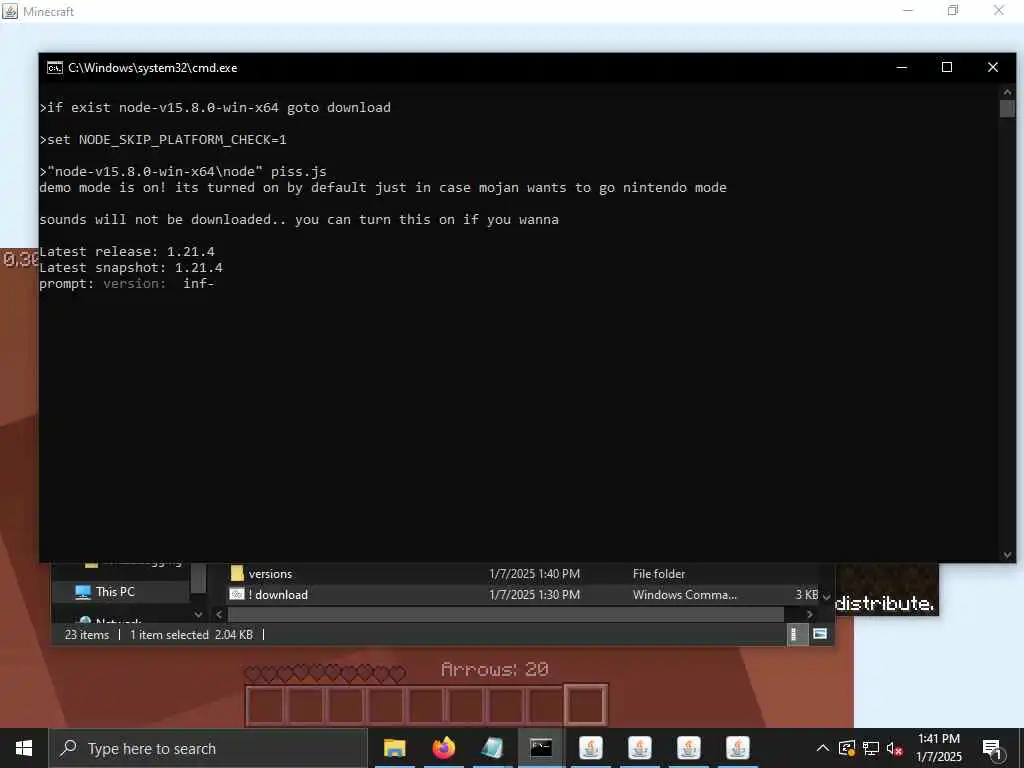Click the Java icon next to Command Prompt
Image resolution: width=1024 pixels, height=768 pixels.
point(590,748)
